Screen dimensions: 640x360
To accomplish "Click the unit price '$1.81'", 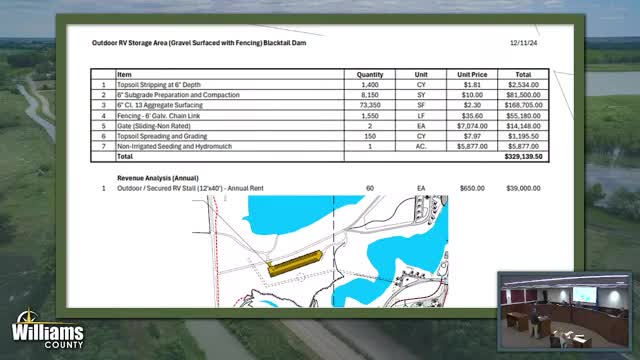I will [x=472, y=85].
